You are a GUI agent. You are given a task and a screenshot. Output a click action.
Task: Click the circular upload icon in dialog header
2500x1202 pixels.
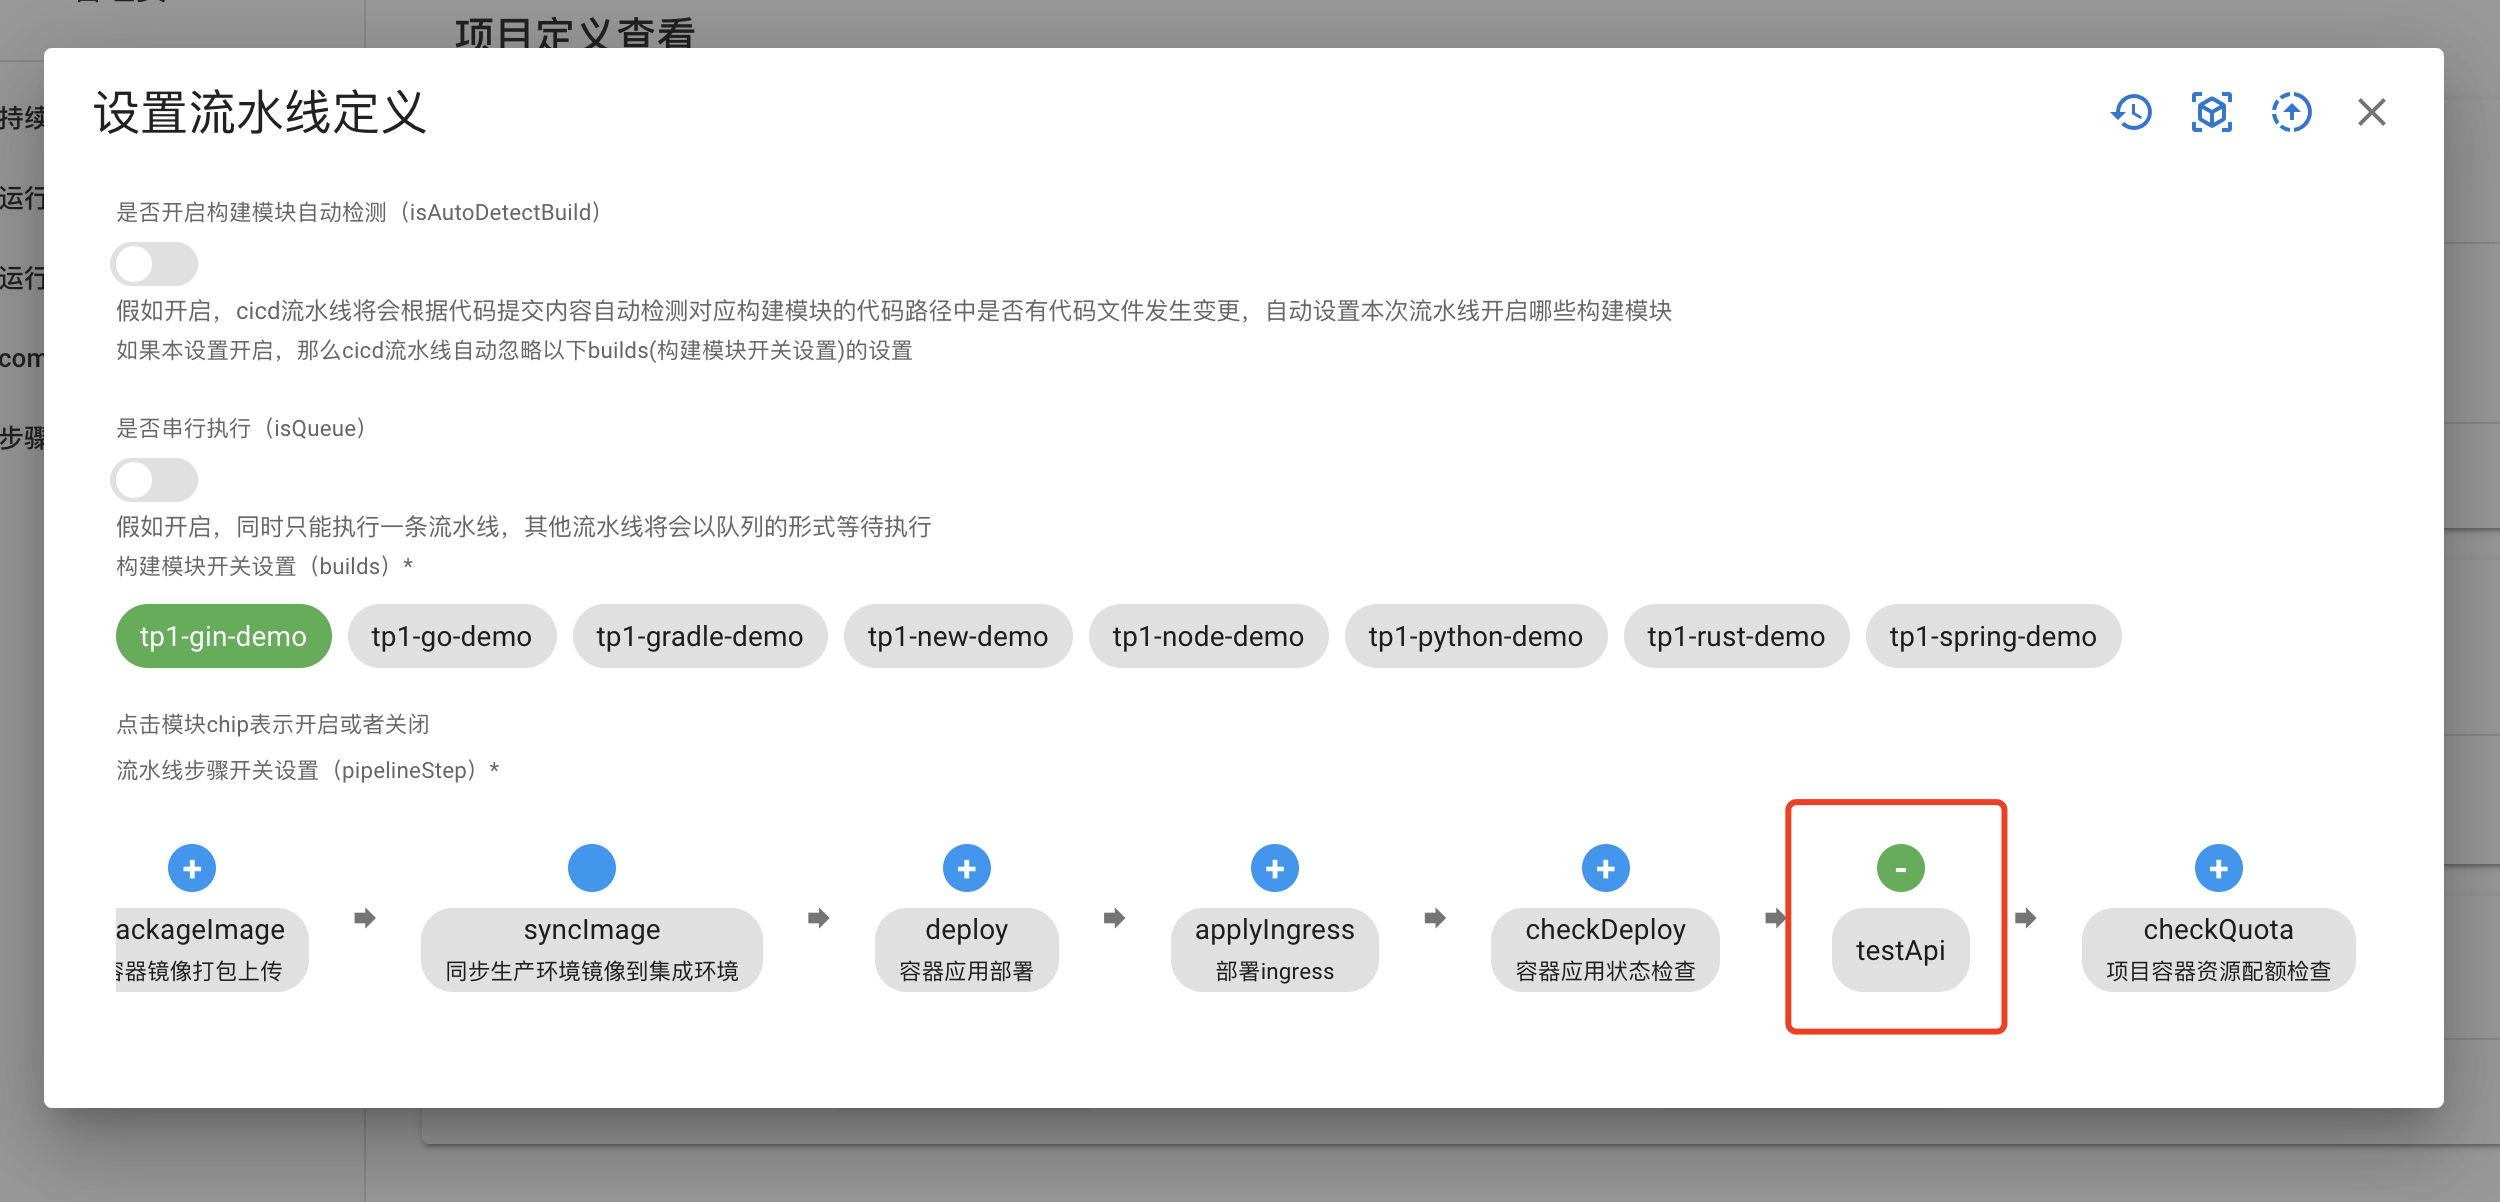click(2290, 112)
